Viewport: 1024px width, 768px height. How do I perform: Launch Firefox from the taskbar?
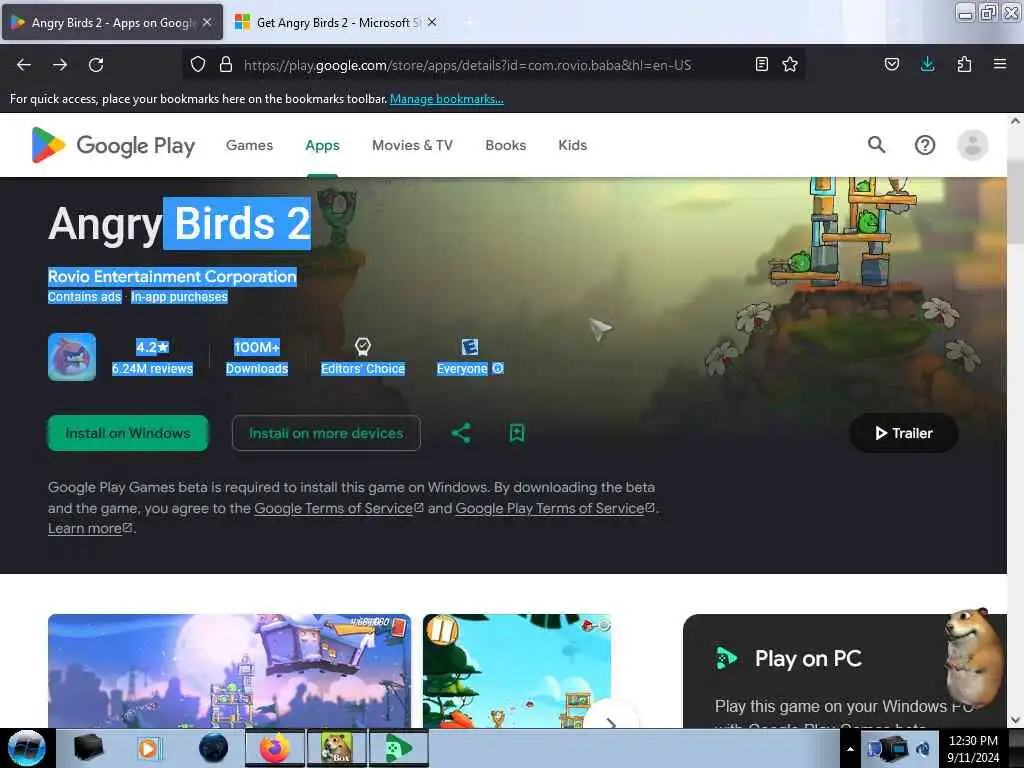(275, 748)
